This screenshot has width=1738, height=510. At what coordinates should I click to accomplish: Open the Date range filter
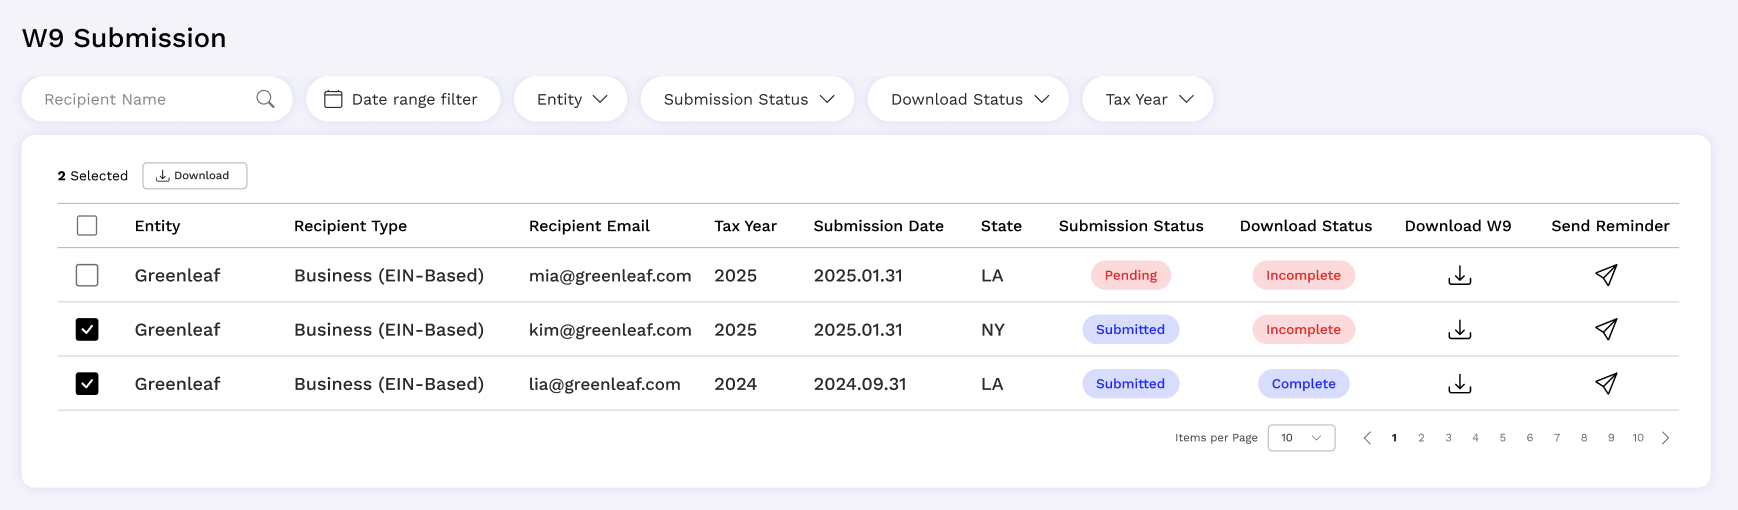(x=402, y=99)
